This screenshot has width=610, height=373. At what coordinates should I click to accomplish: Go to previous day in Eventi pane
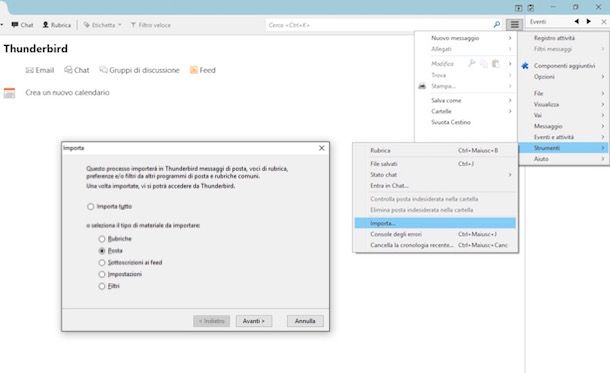pyautogui.click(x=577, y=22)
